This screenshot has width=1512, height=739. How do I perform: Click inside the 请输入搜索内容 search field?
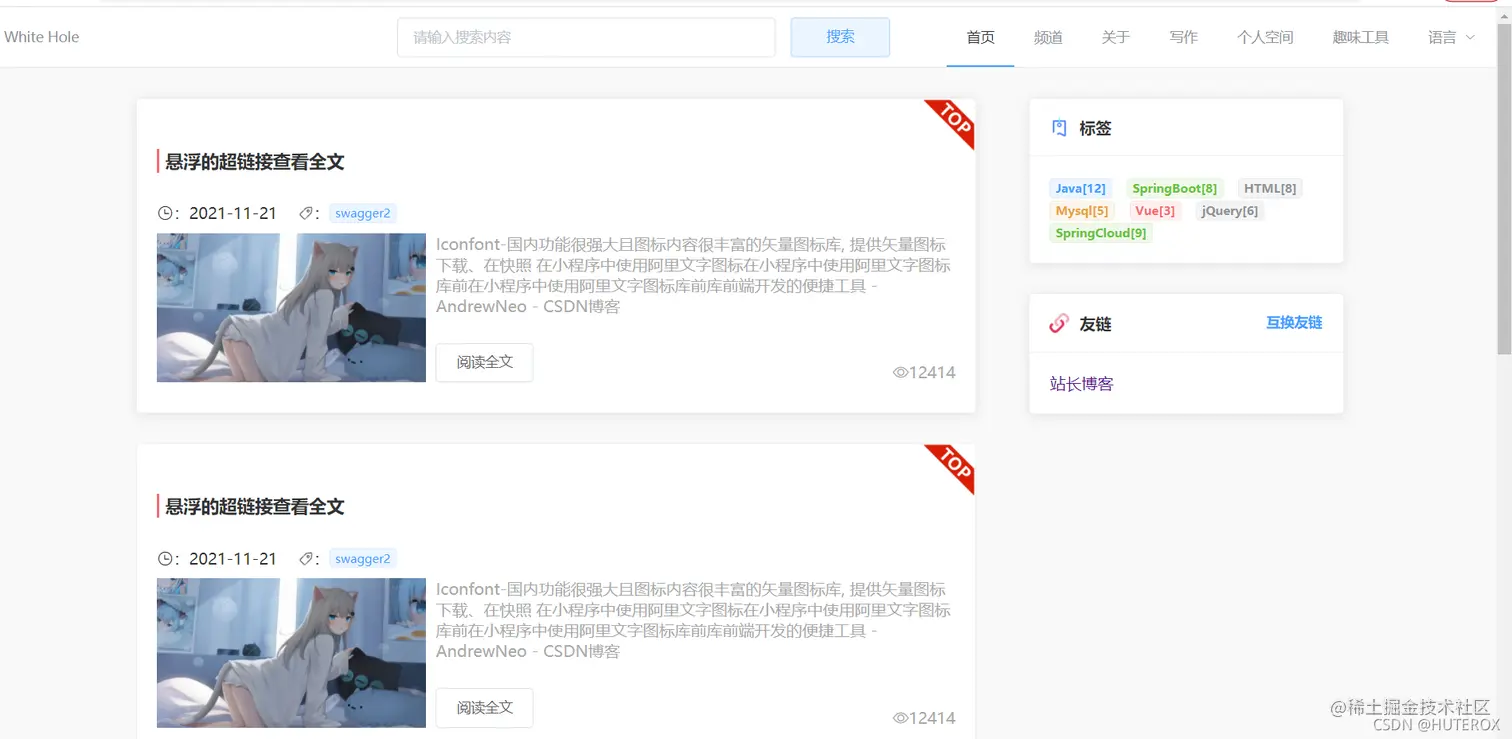pyautogui.click(x=586, y=37)
